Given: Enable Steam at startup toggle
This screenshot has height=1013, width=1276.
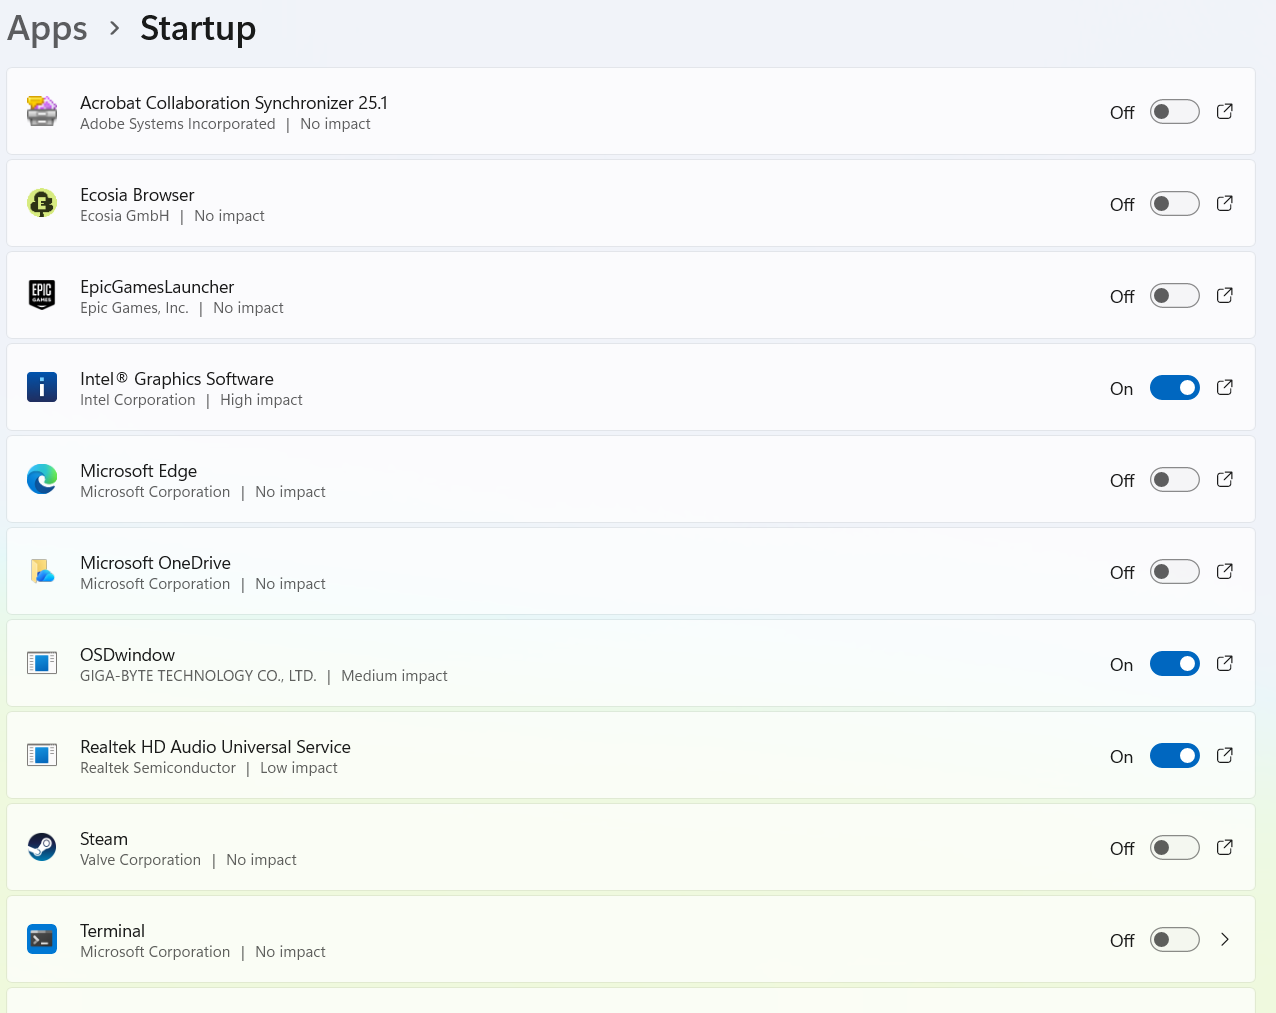Looking at the screenshot, I should tap(1174, 848).
